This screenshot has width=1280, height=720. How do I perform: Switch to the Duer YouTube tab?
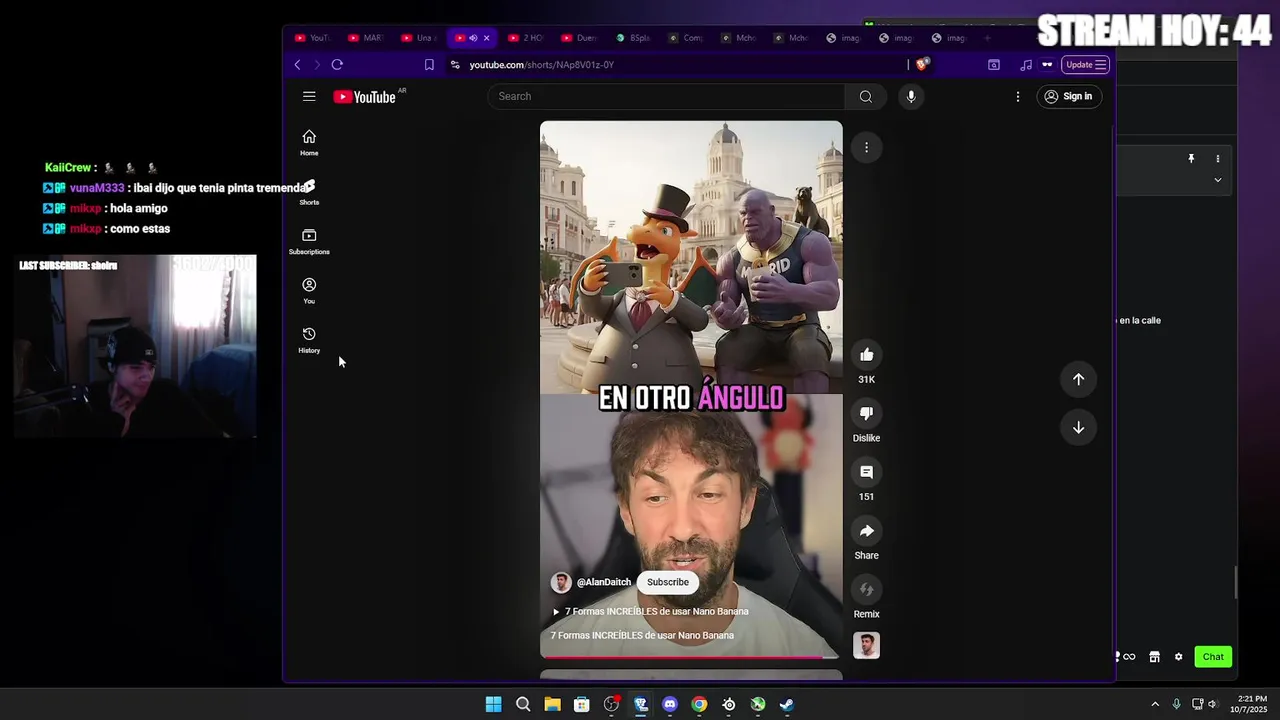click(x=579, y=38)
